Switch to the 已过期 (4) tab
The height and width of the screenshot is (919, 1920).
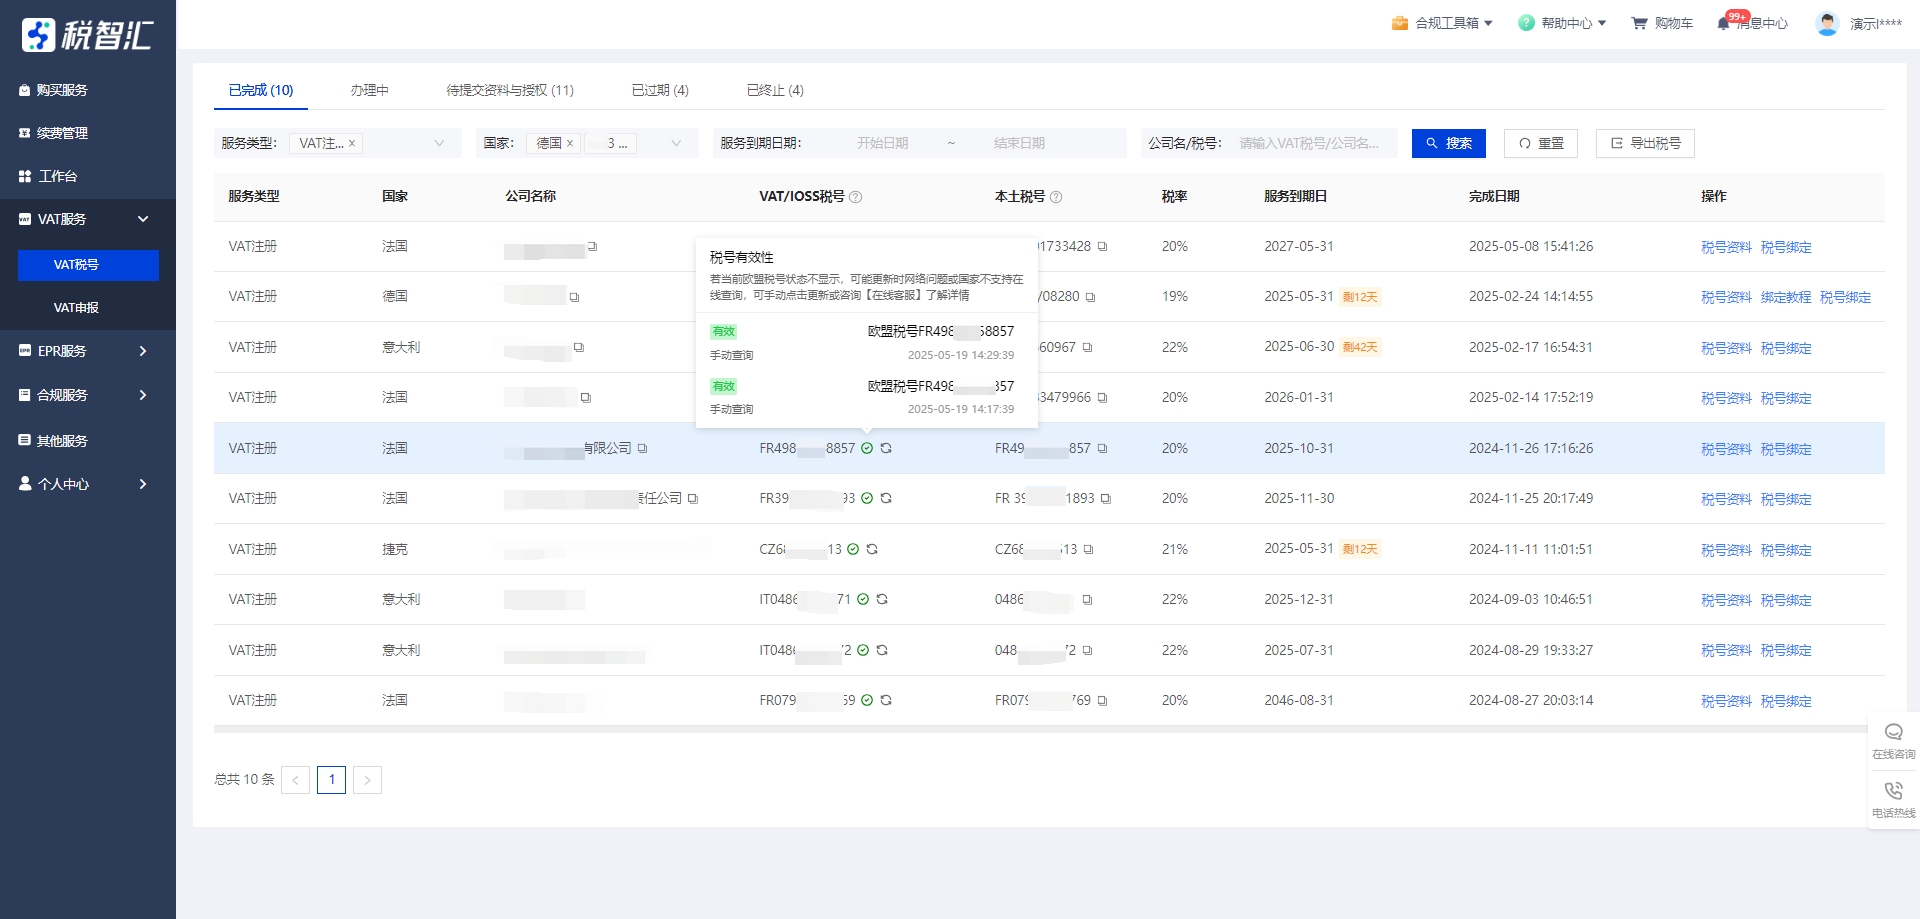click(660, 90)
